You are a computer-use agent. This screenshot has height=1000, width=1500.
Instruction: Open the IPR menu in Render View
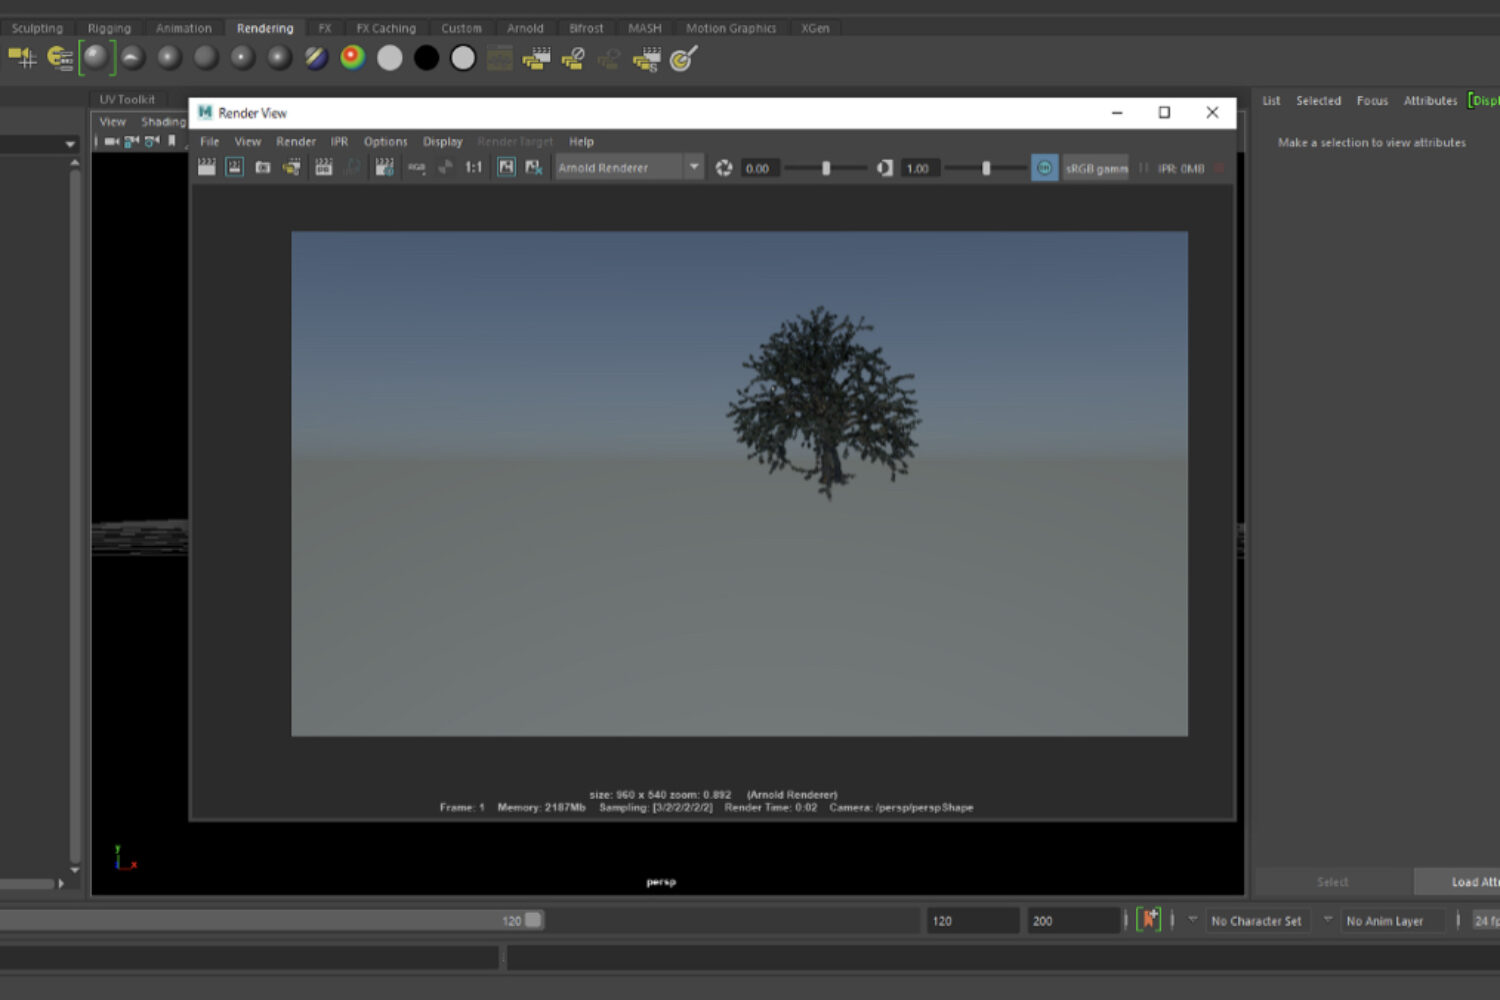coord(339,142)
